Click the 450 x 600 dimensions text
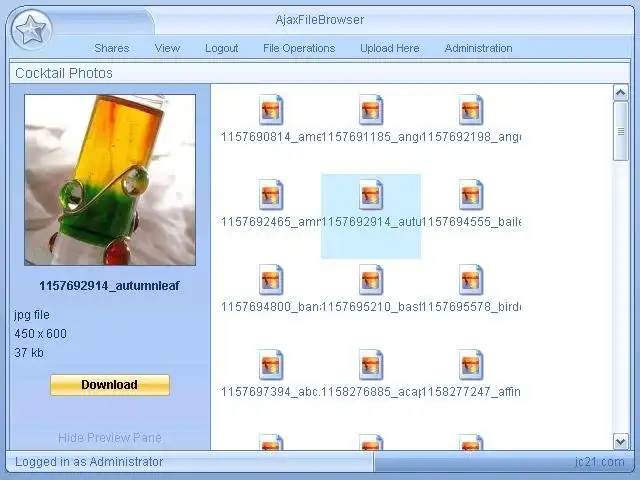Viewport: 640px width, 480px height. click(x=40, y=334)
